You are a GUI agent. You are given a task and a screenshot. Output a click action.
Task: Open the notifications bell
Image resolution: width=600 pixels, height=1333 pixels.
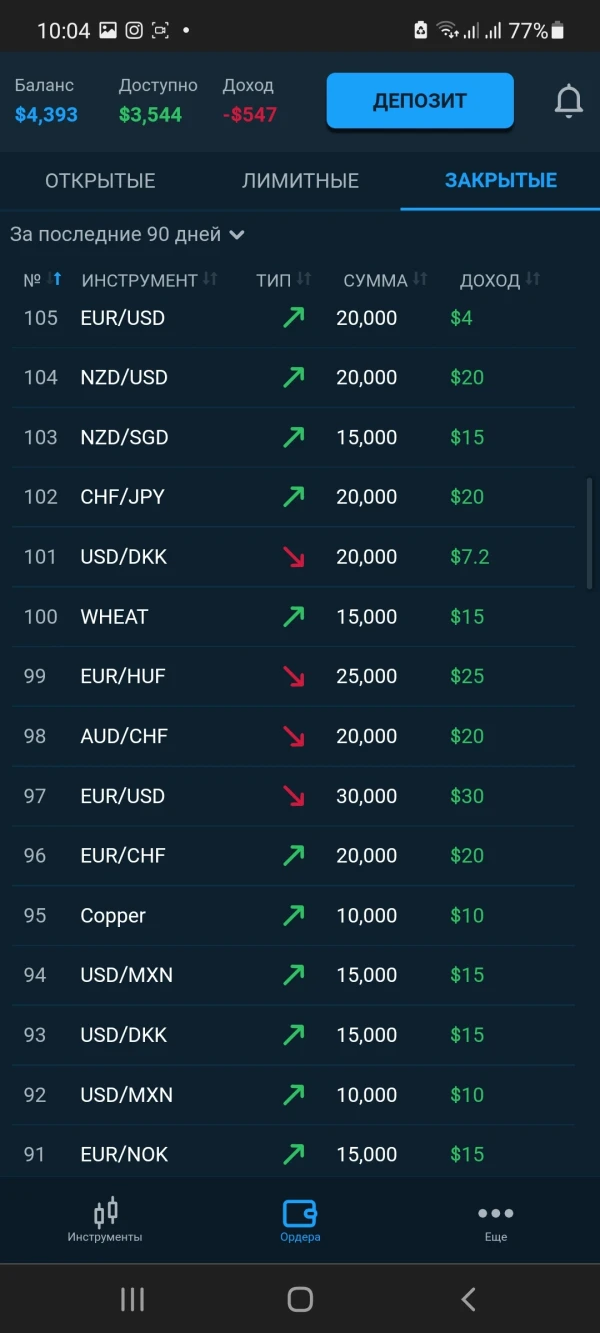coord(568,101)
